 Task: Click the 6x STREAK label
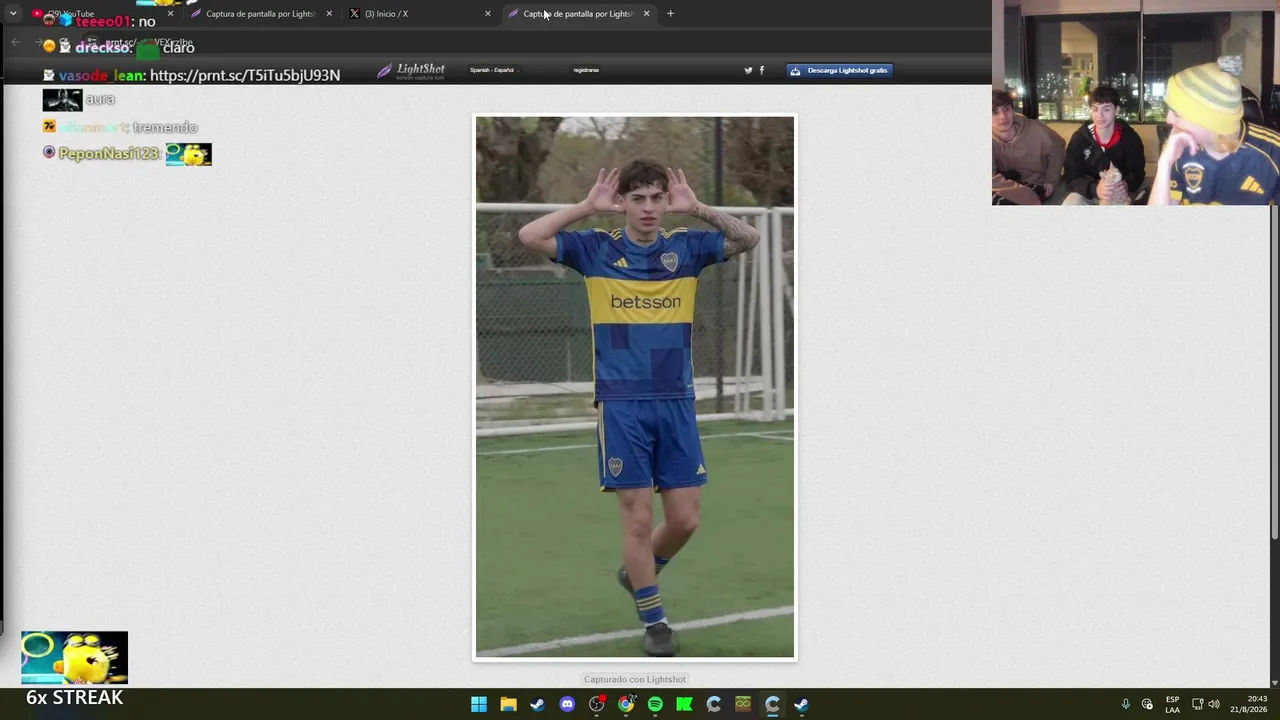click(75, 698)
